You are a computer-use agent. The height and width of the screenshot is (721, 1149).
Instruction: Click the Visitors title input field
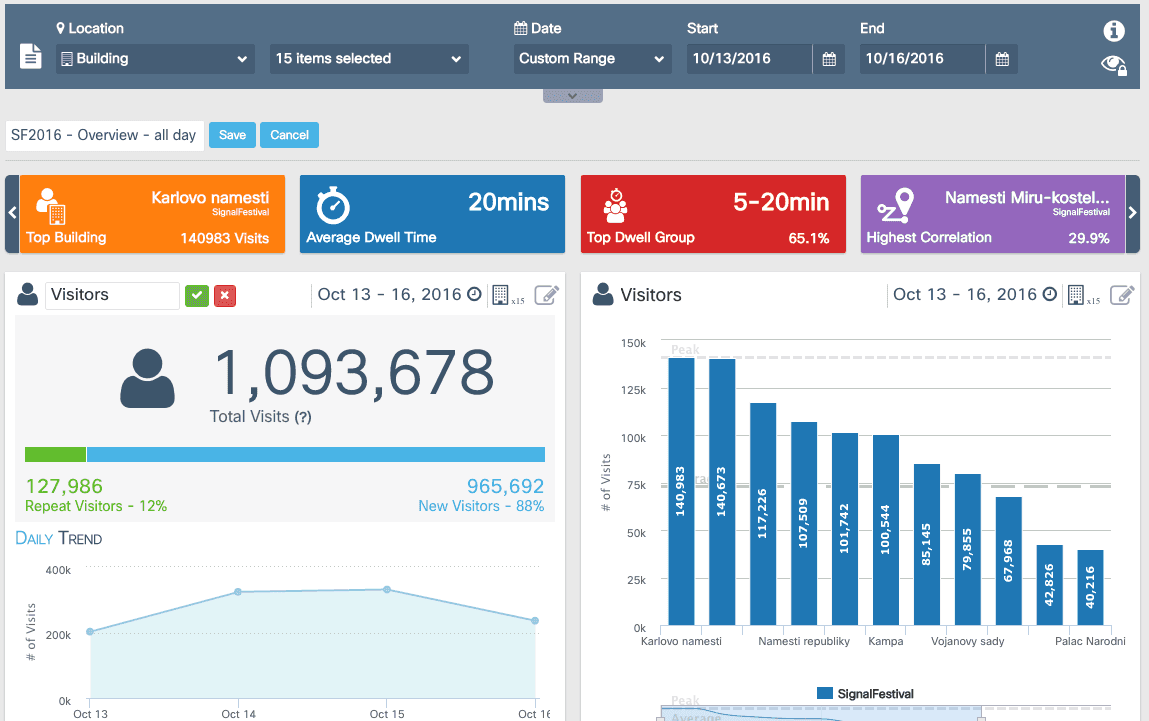click(112, 295)
